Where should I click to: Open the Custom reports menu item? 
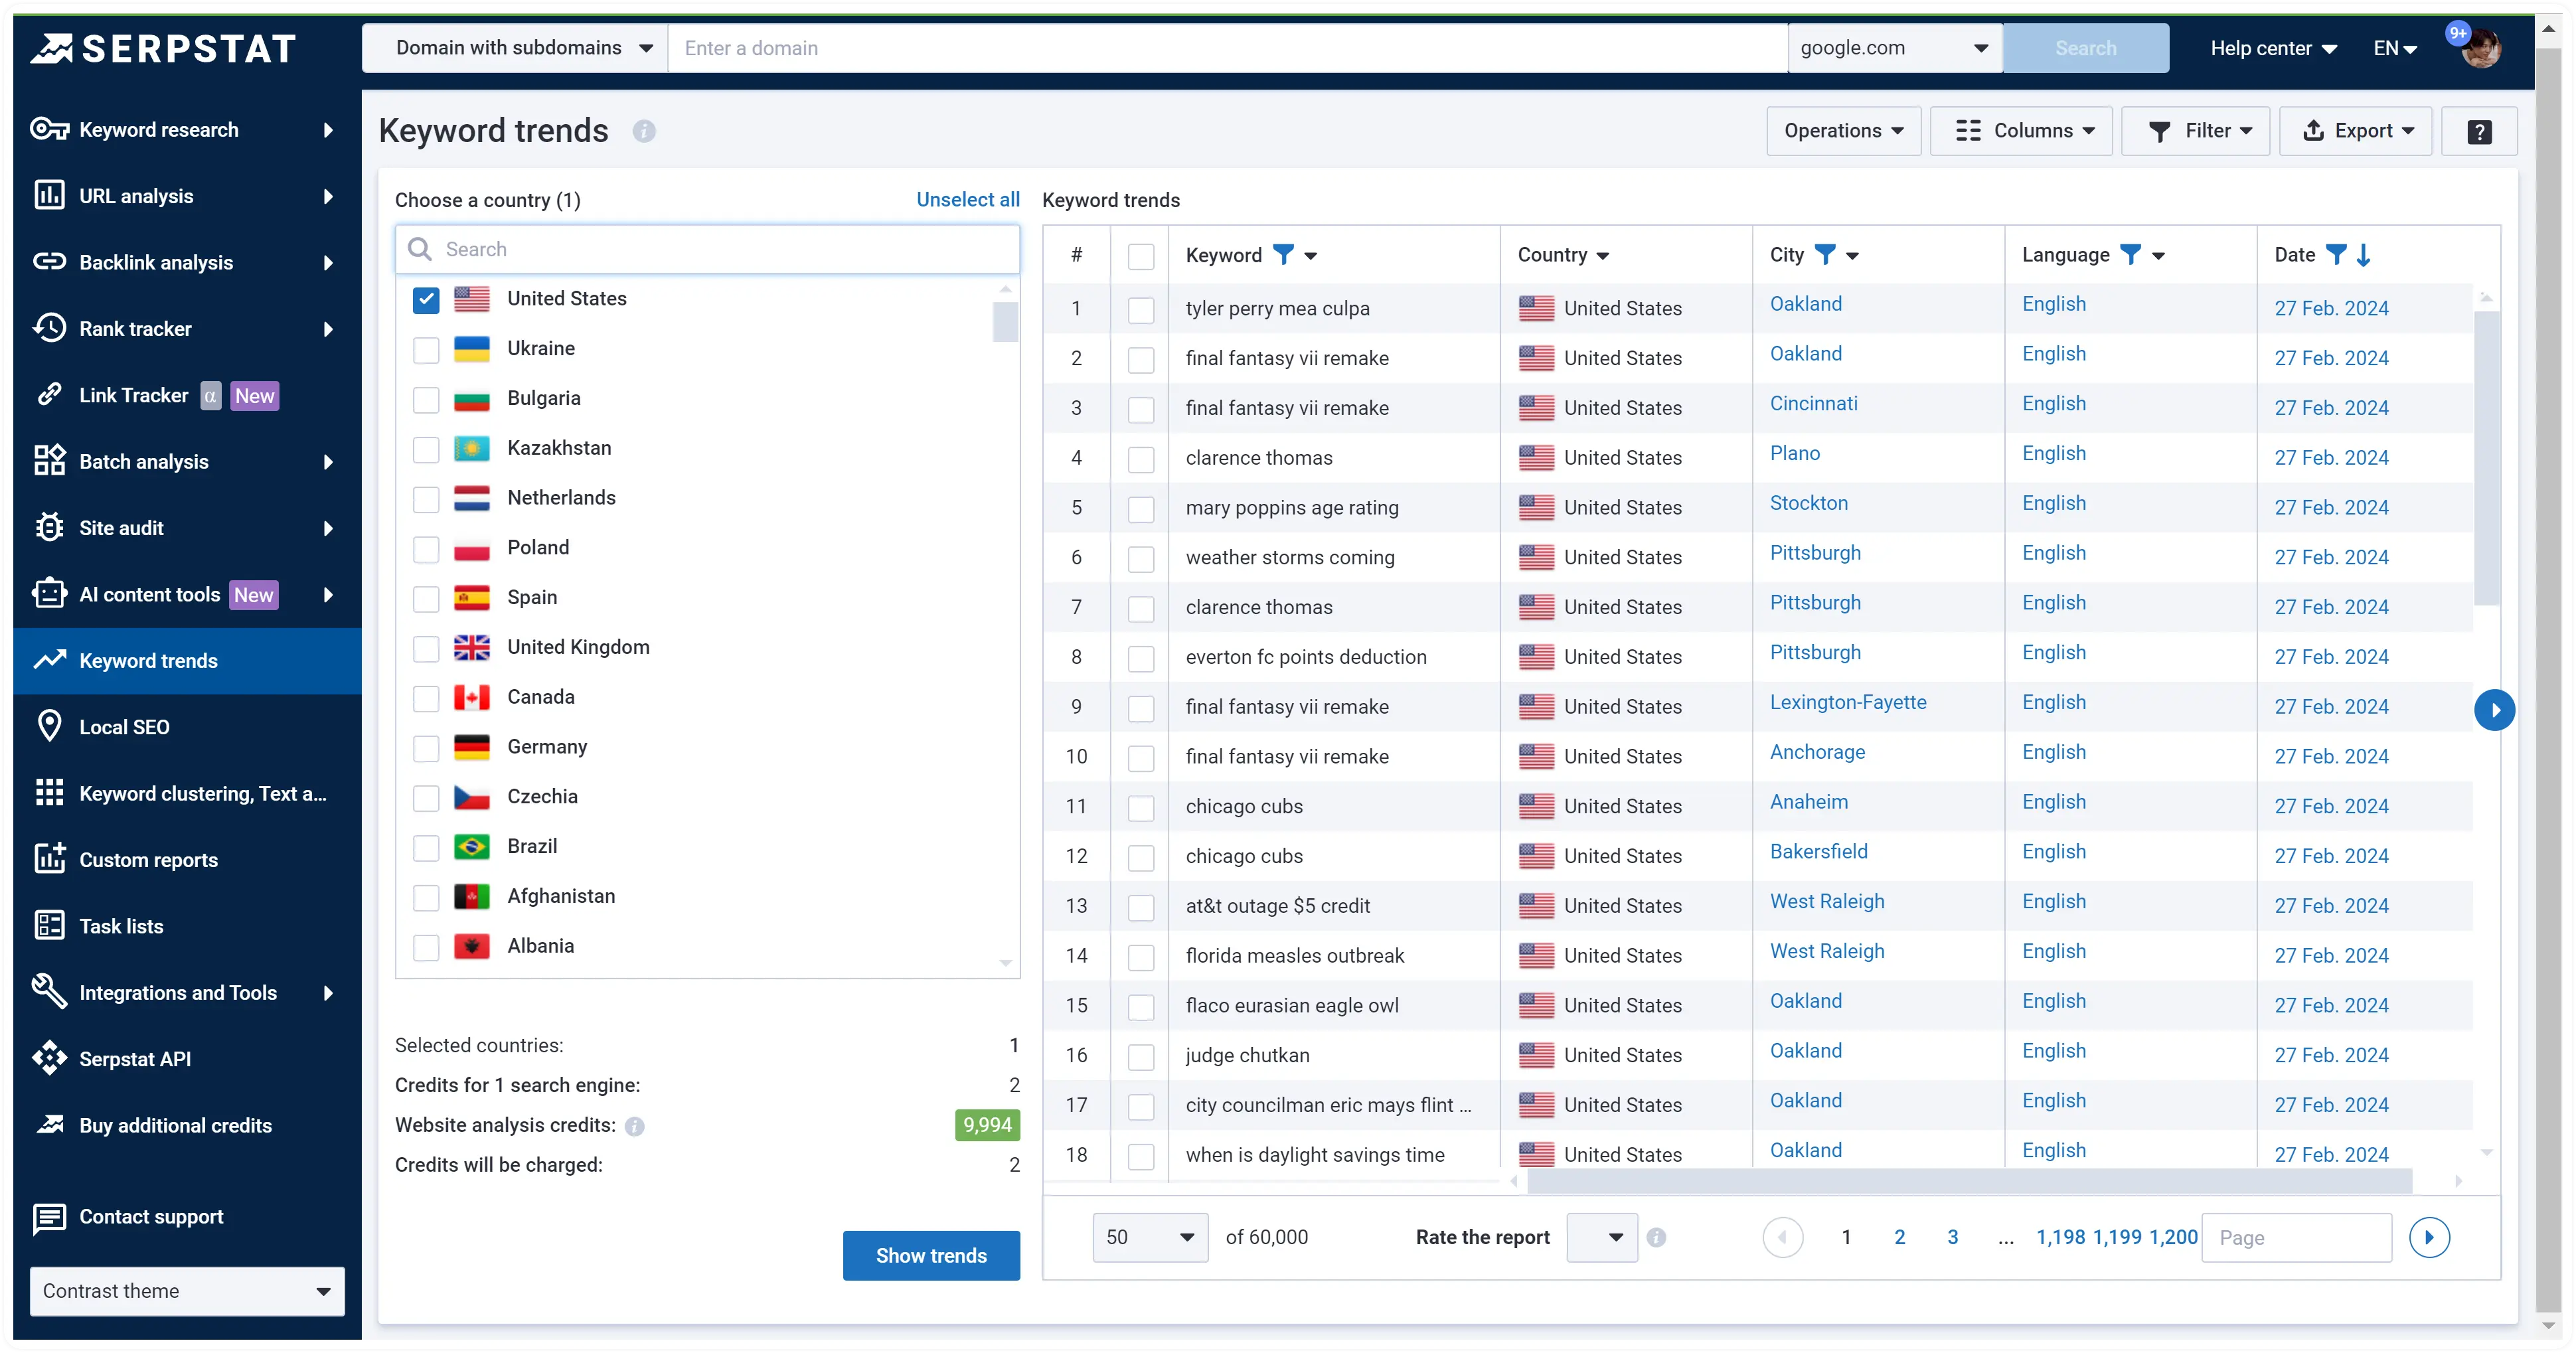(x=148, y=860)
